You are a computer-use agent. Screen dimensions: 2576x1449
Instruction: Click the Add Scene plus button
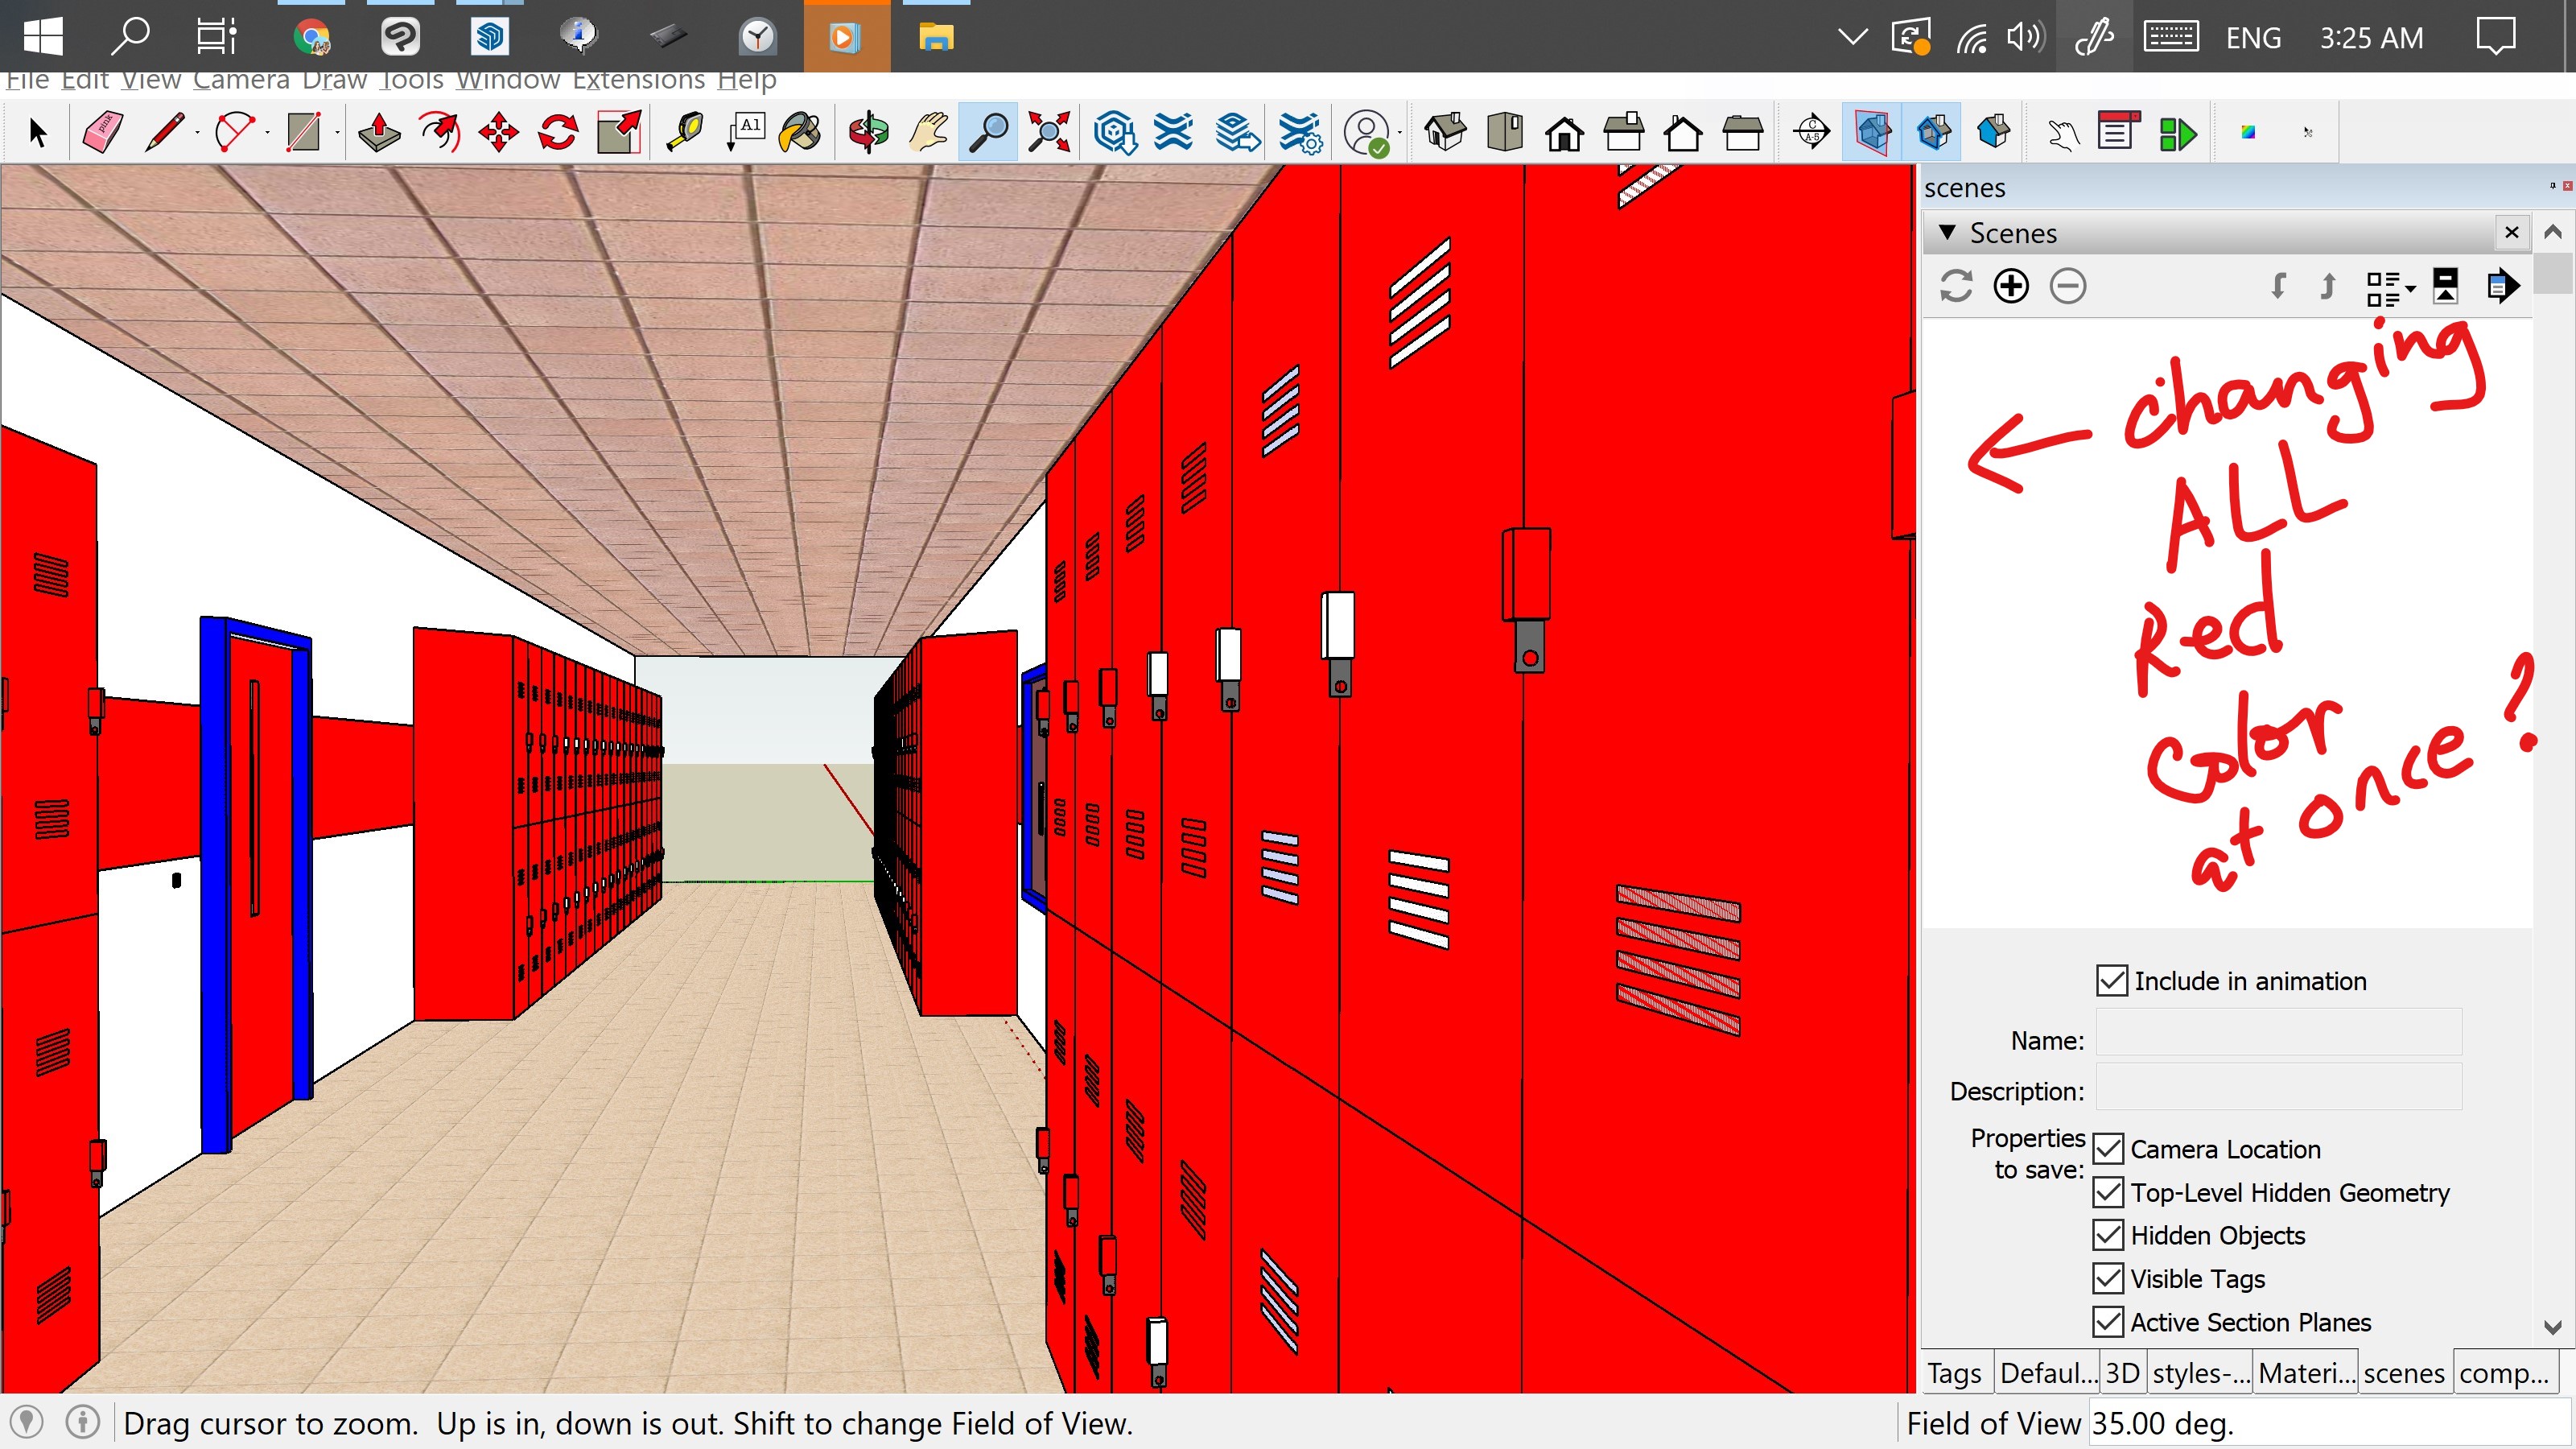coord(2011,286)
